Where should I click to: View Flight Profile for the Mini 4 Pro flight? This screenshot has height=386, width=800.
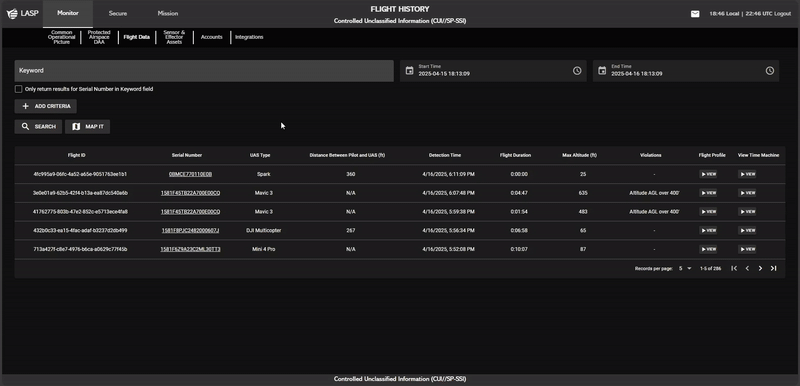708,249
